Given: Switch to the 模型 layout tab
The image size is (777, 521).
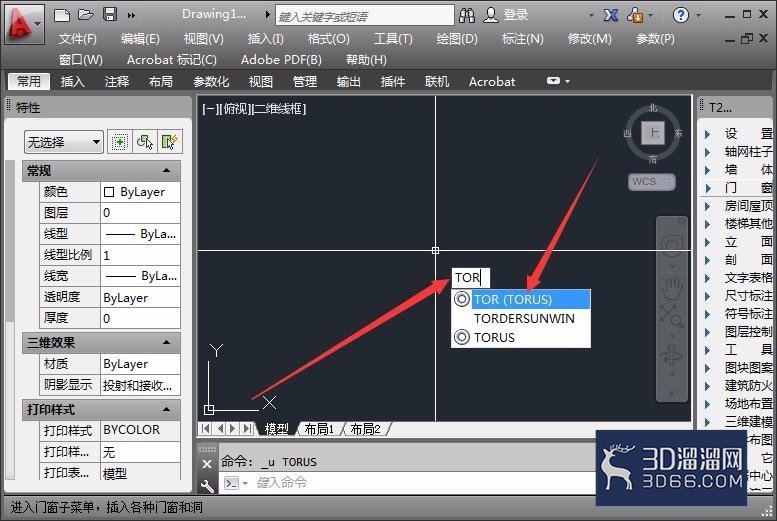Looking at the screenshot, I should [276, 429].
